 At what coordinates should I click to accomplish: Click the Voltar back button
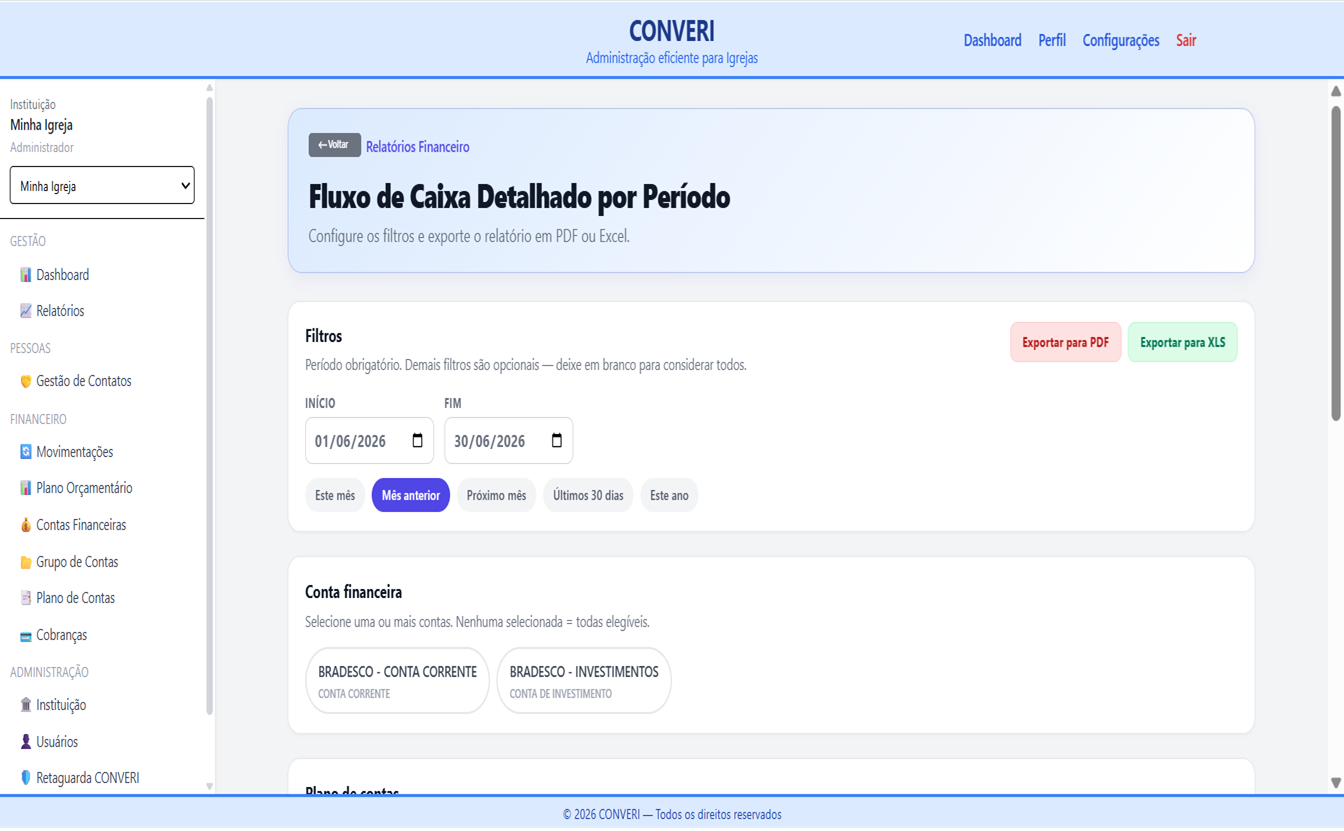click(334, 145)
